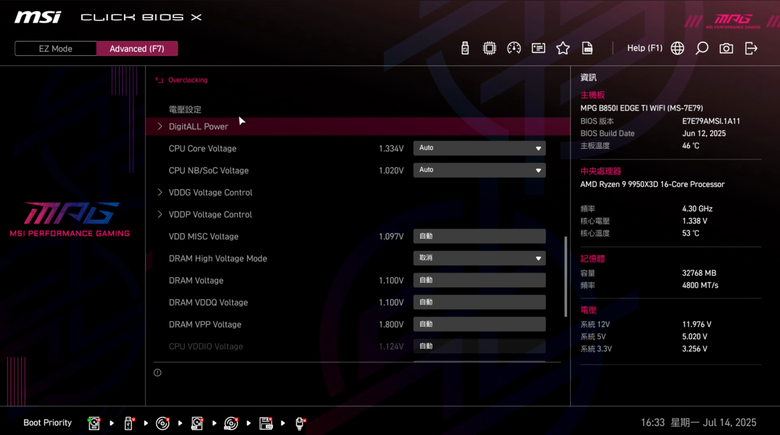Open CPU NB/SoC Voltage Auto dropdown
This screenshot has width=780, height=435.
pos(479,170)
